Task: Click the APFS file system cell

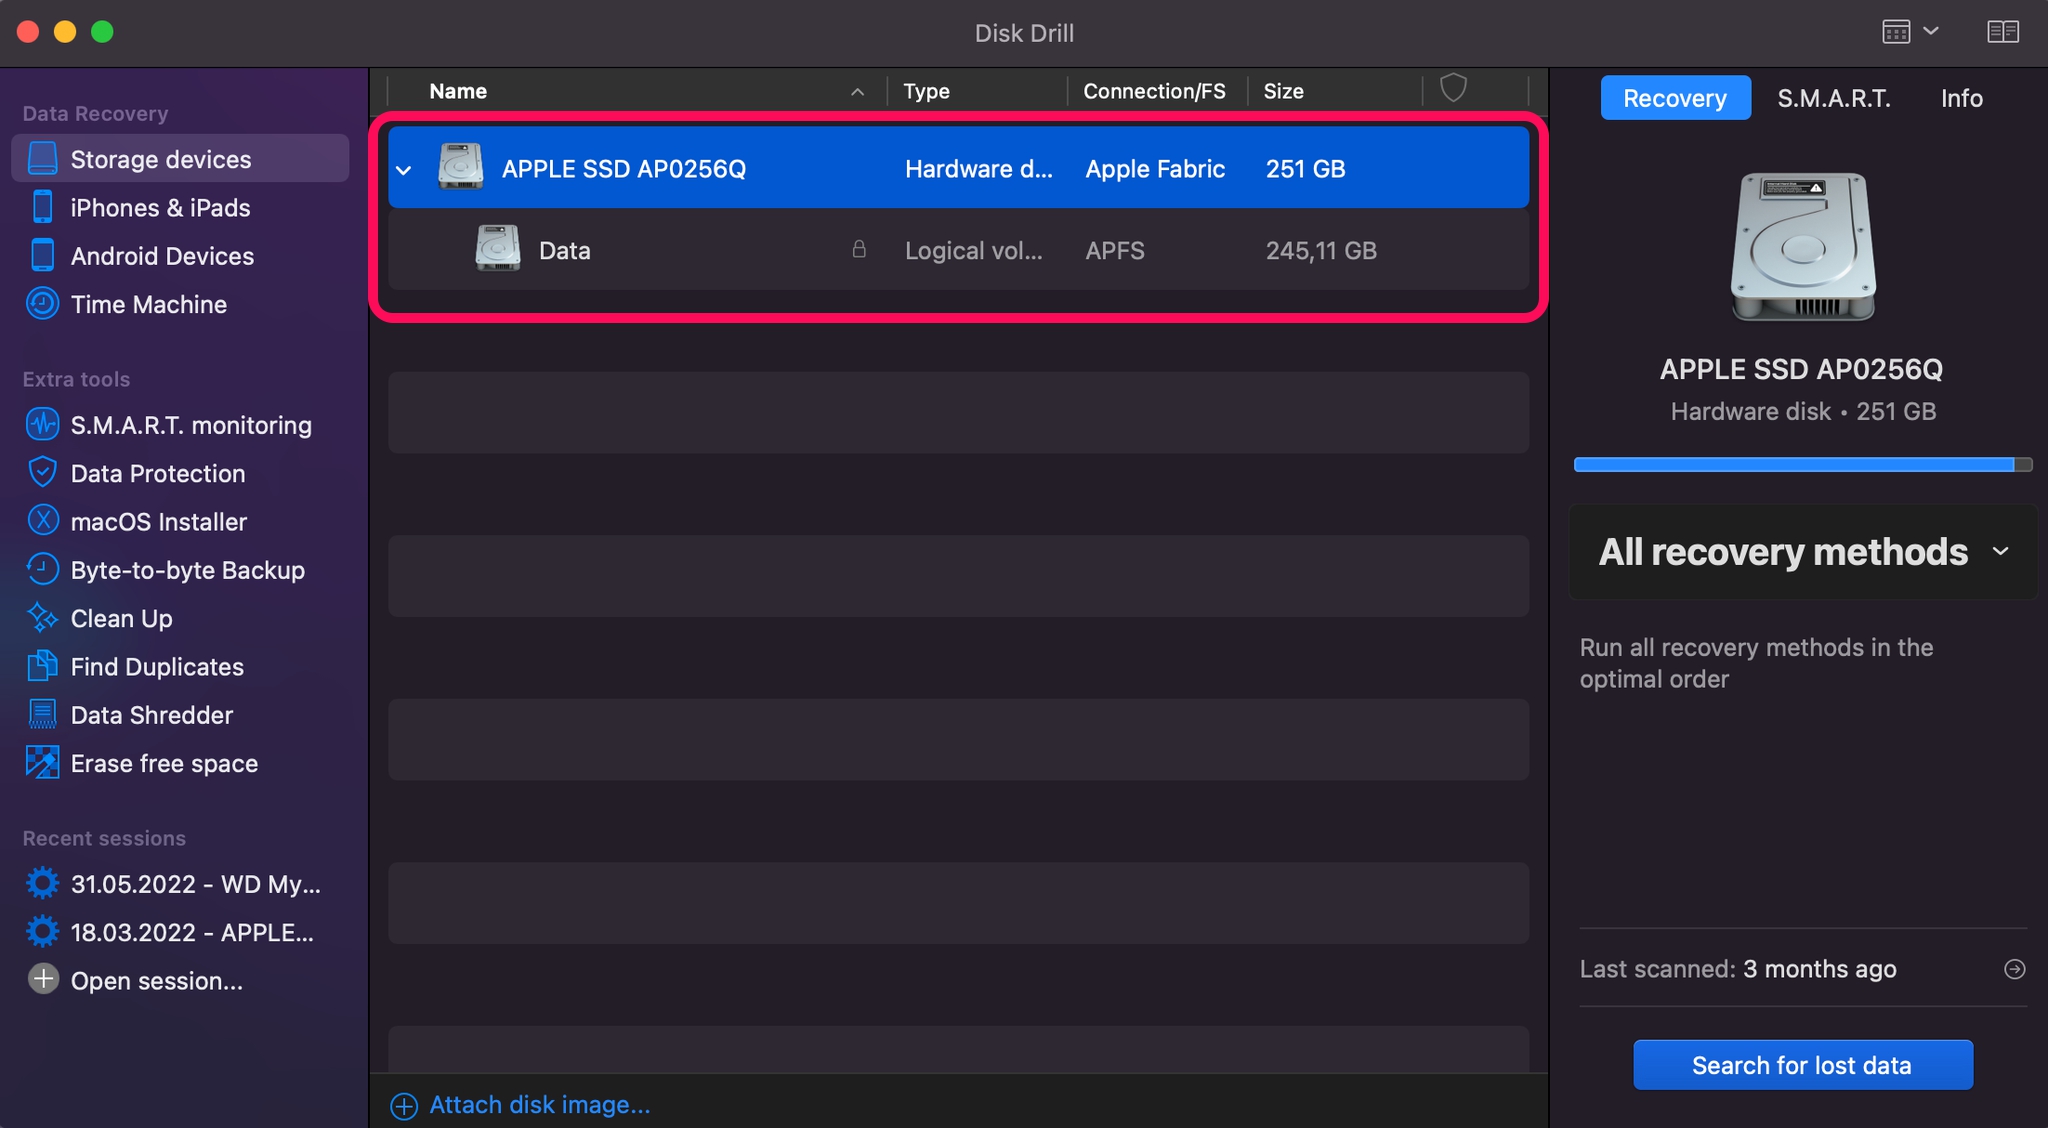Action: (1115, 250)
